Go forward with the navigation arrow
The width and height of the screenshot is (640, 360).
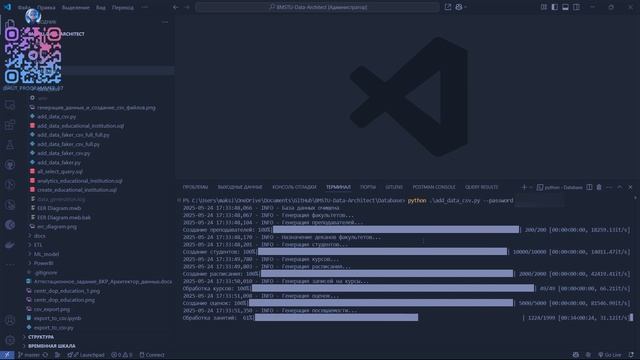tap(187, 7)
